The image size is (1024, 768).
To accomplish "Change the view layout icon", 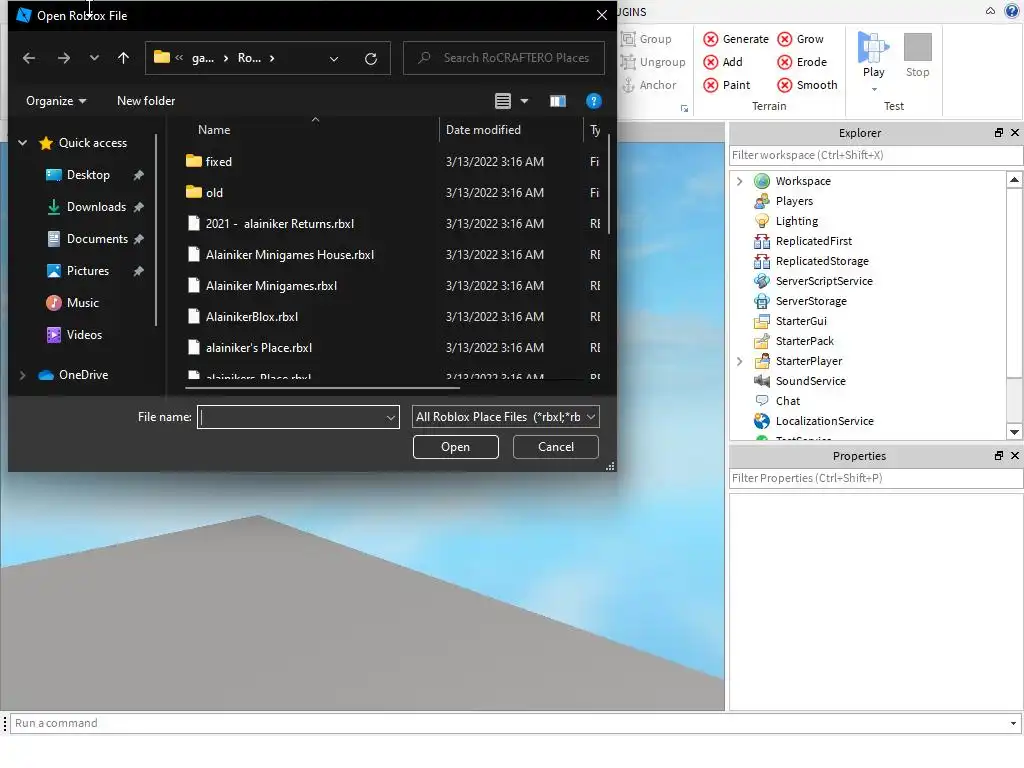I will (x=503, y=101).
